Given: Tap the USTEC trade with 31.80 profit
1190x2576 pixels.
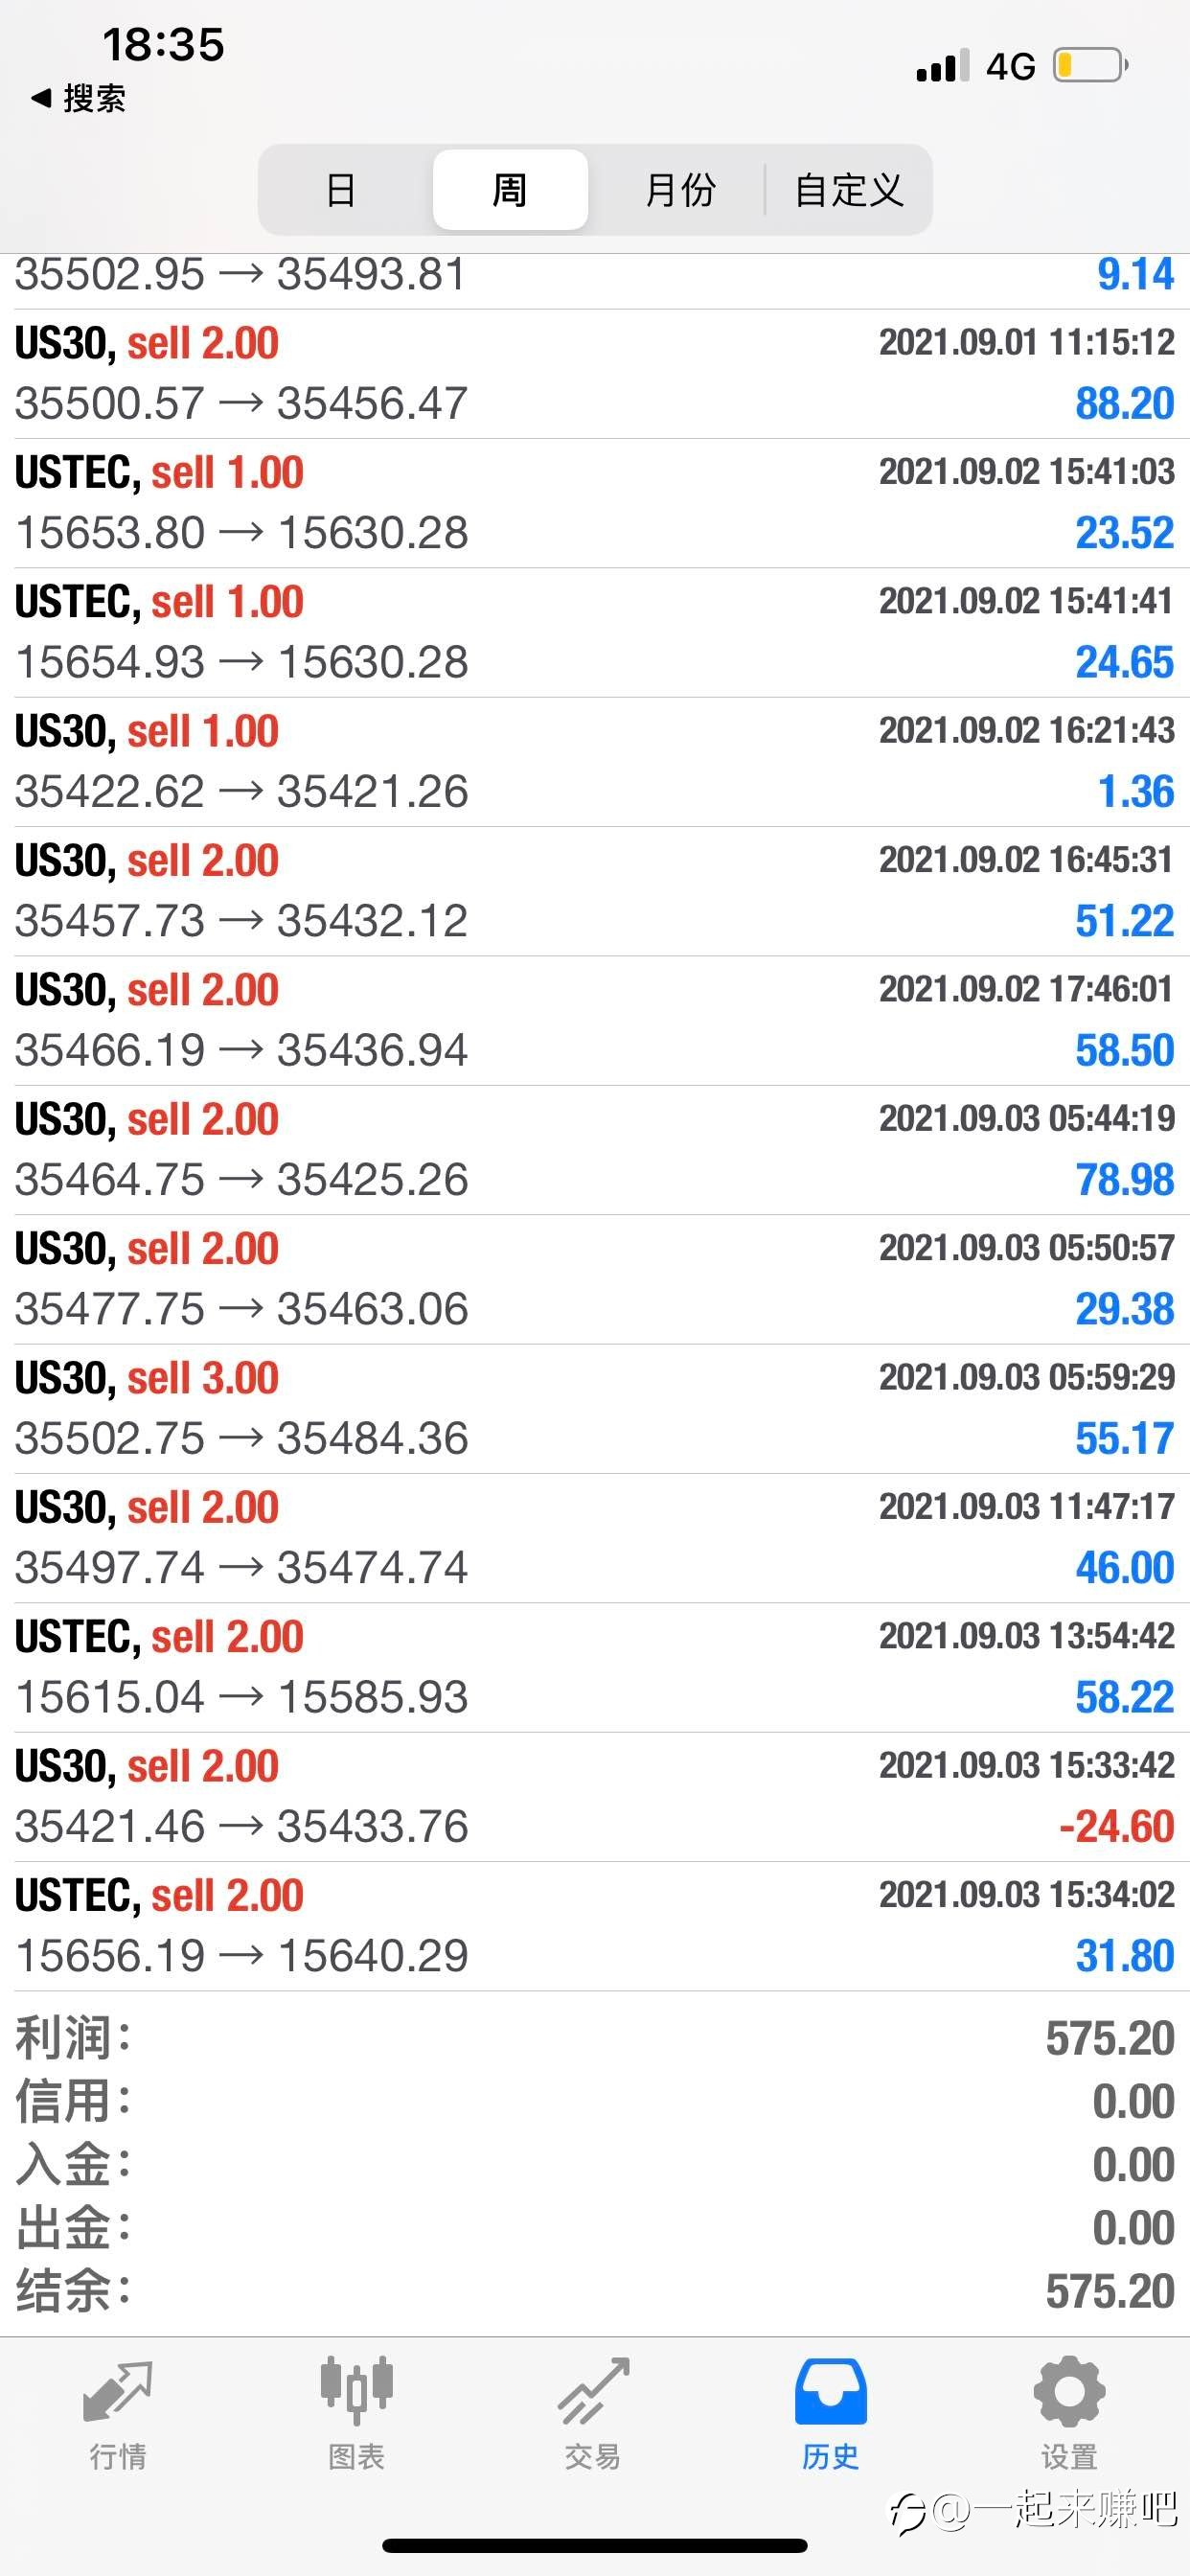Looking at the screenshot, I should pyautogui.click(x=595, y=1926).
